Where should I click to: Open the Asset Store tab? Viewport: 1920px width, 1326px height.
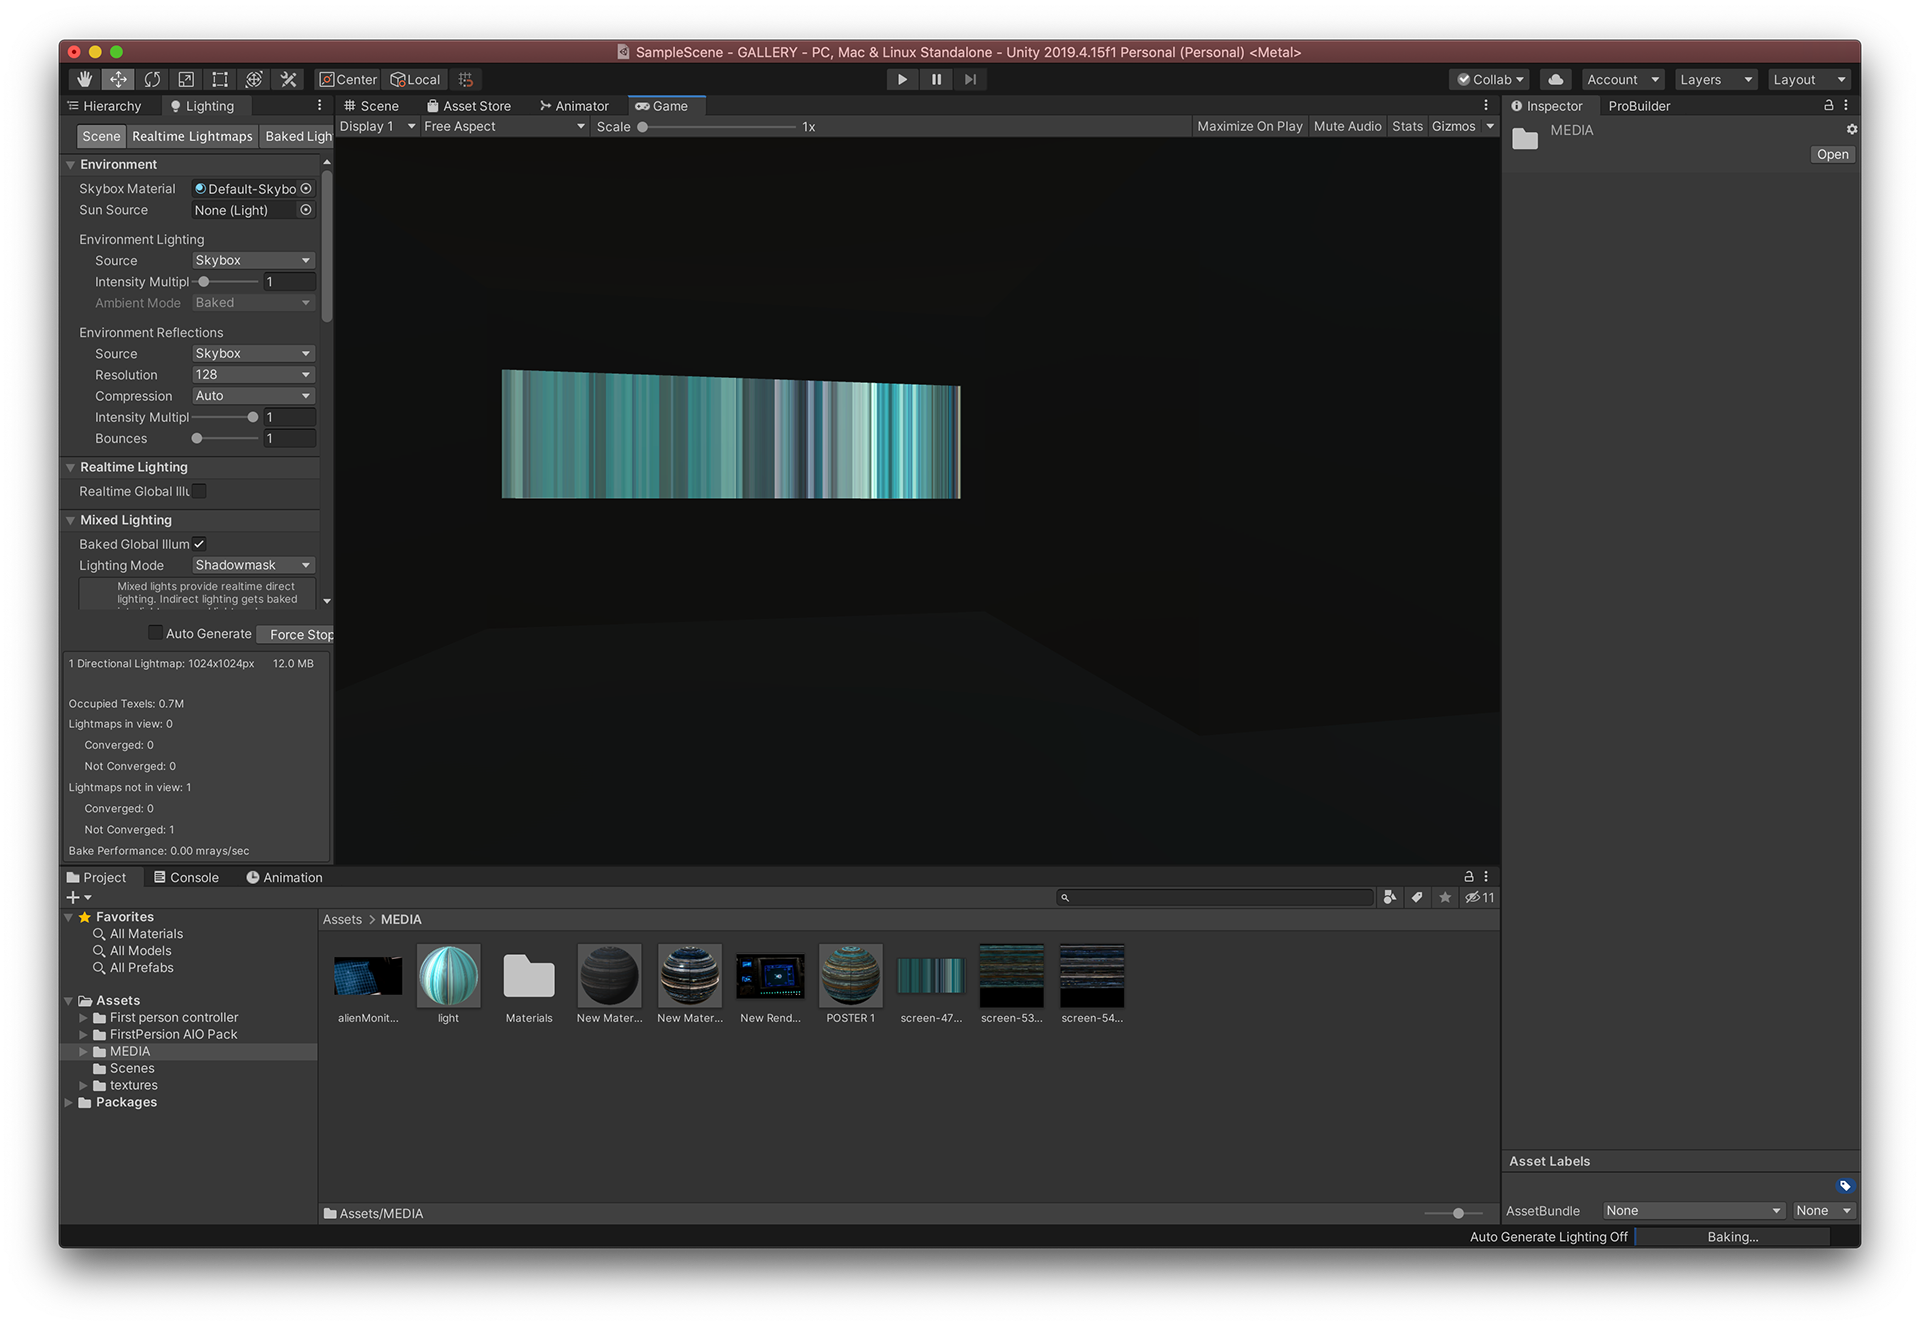click(x=468, y=105)
